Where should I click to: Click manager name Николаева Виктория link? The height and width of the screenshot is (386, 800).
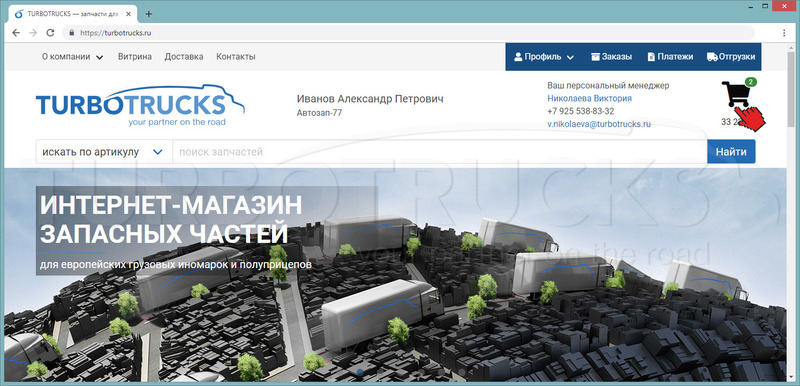(x=589, y=98)
